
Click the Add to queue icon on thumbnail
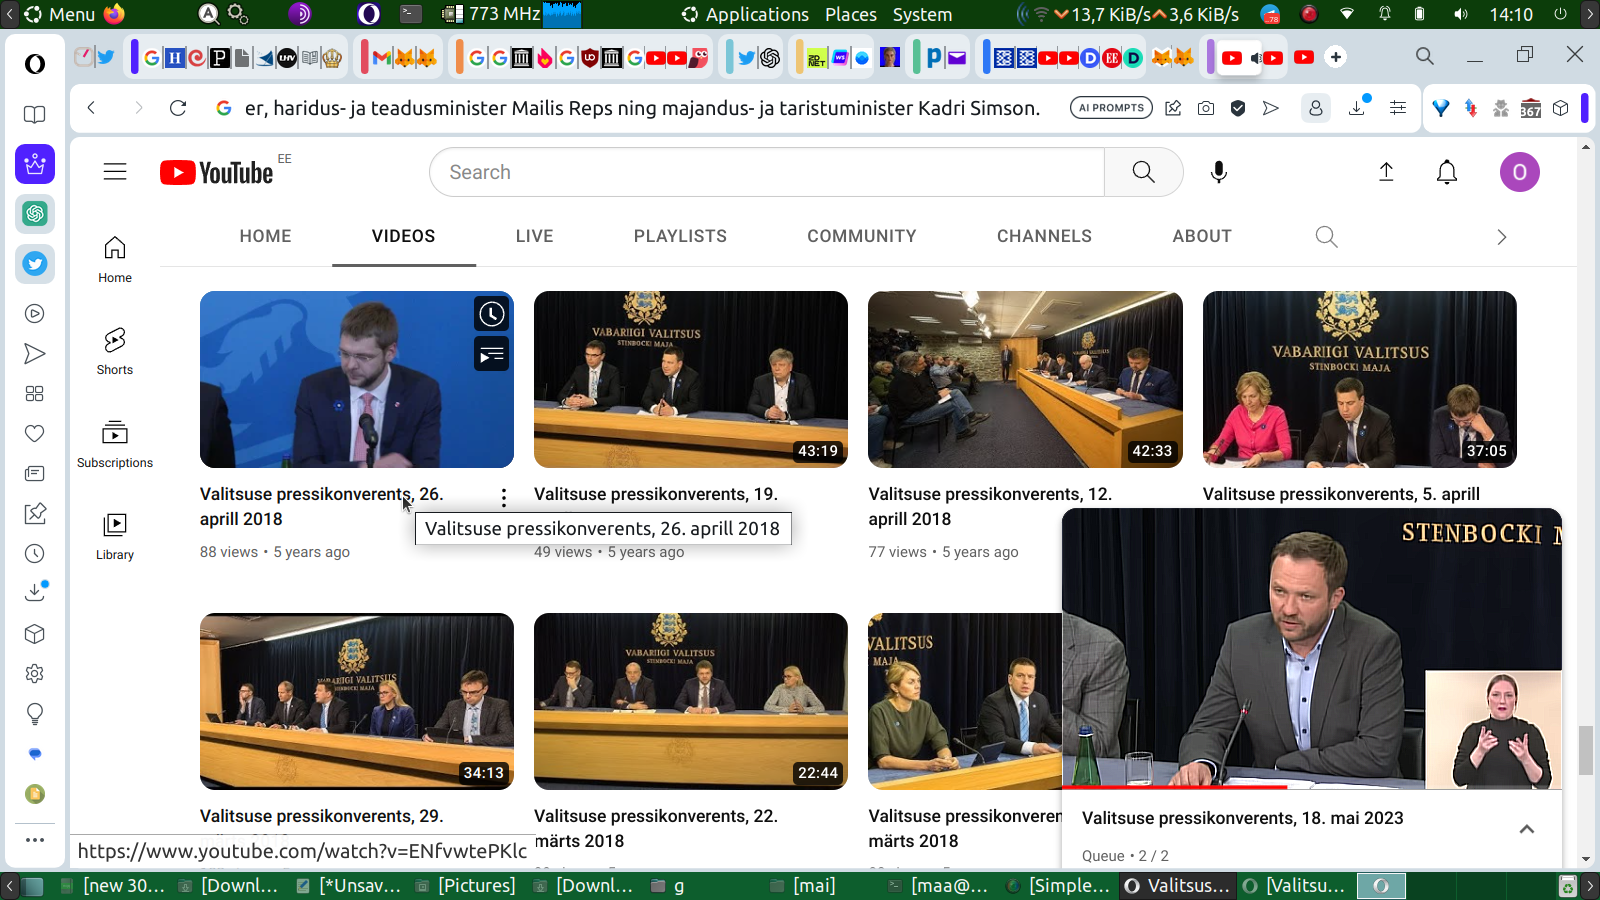pyautogui.click(x=491, y=354)
